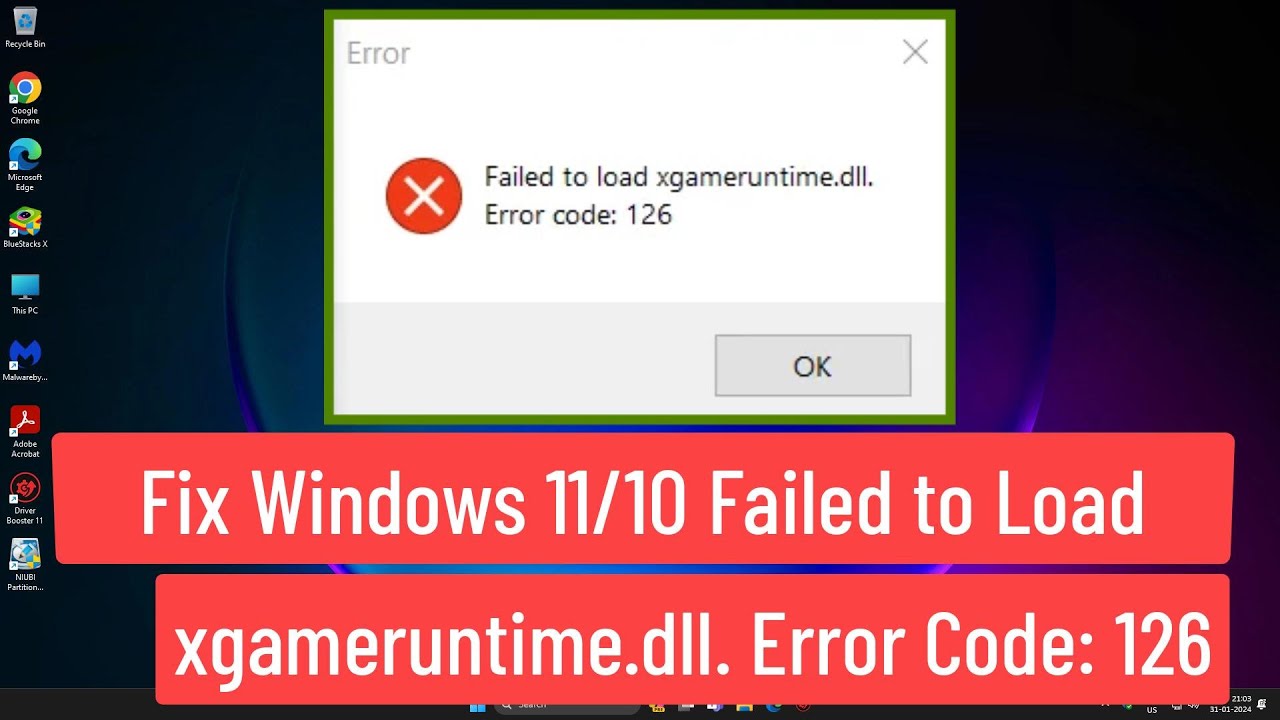
Task: Launch Google Chrome from the desktop
Action: tap(25, 98)
